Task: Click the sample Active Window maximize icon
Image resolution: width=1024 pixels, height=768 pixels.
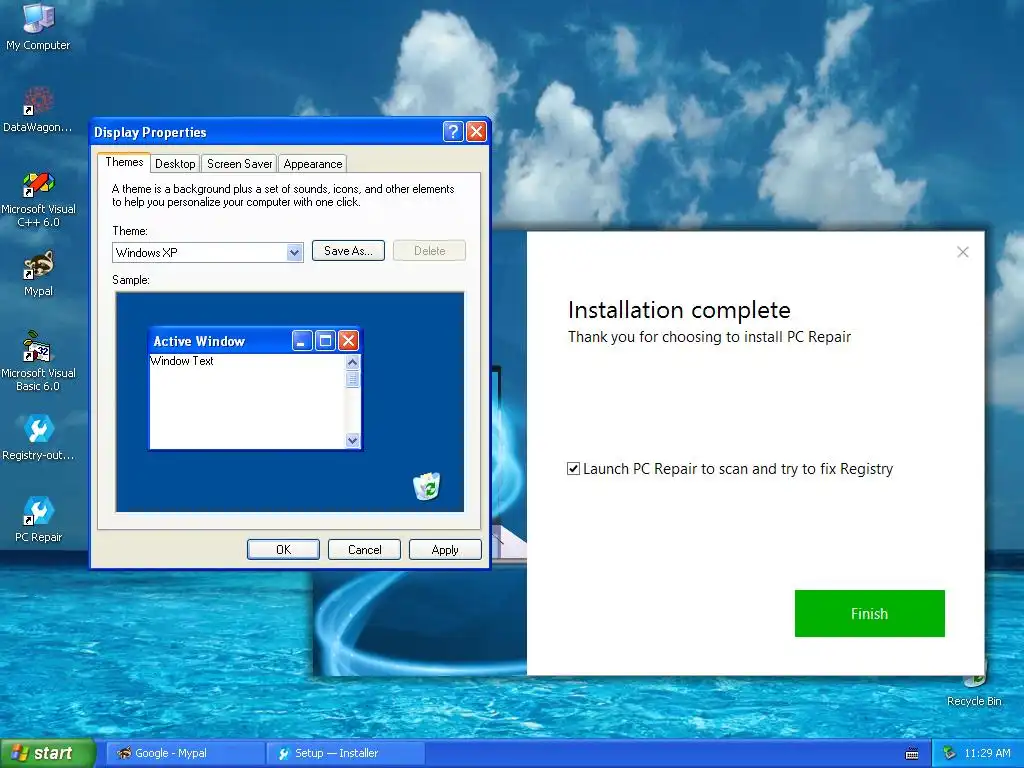Action: [325, 340]
